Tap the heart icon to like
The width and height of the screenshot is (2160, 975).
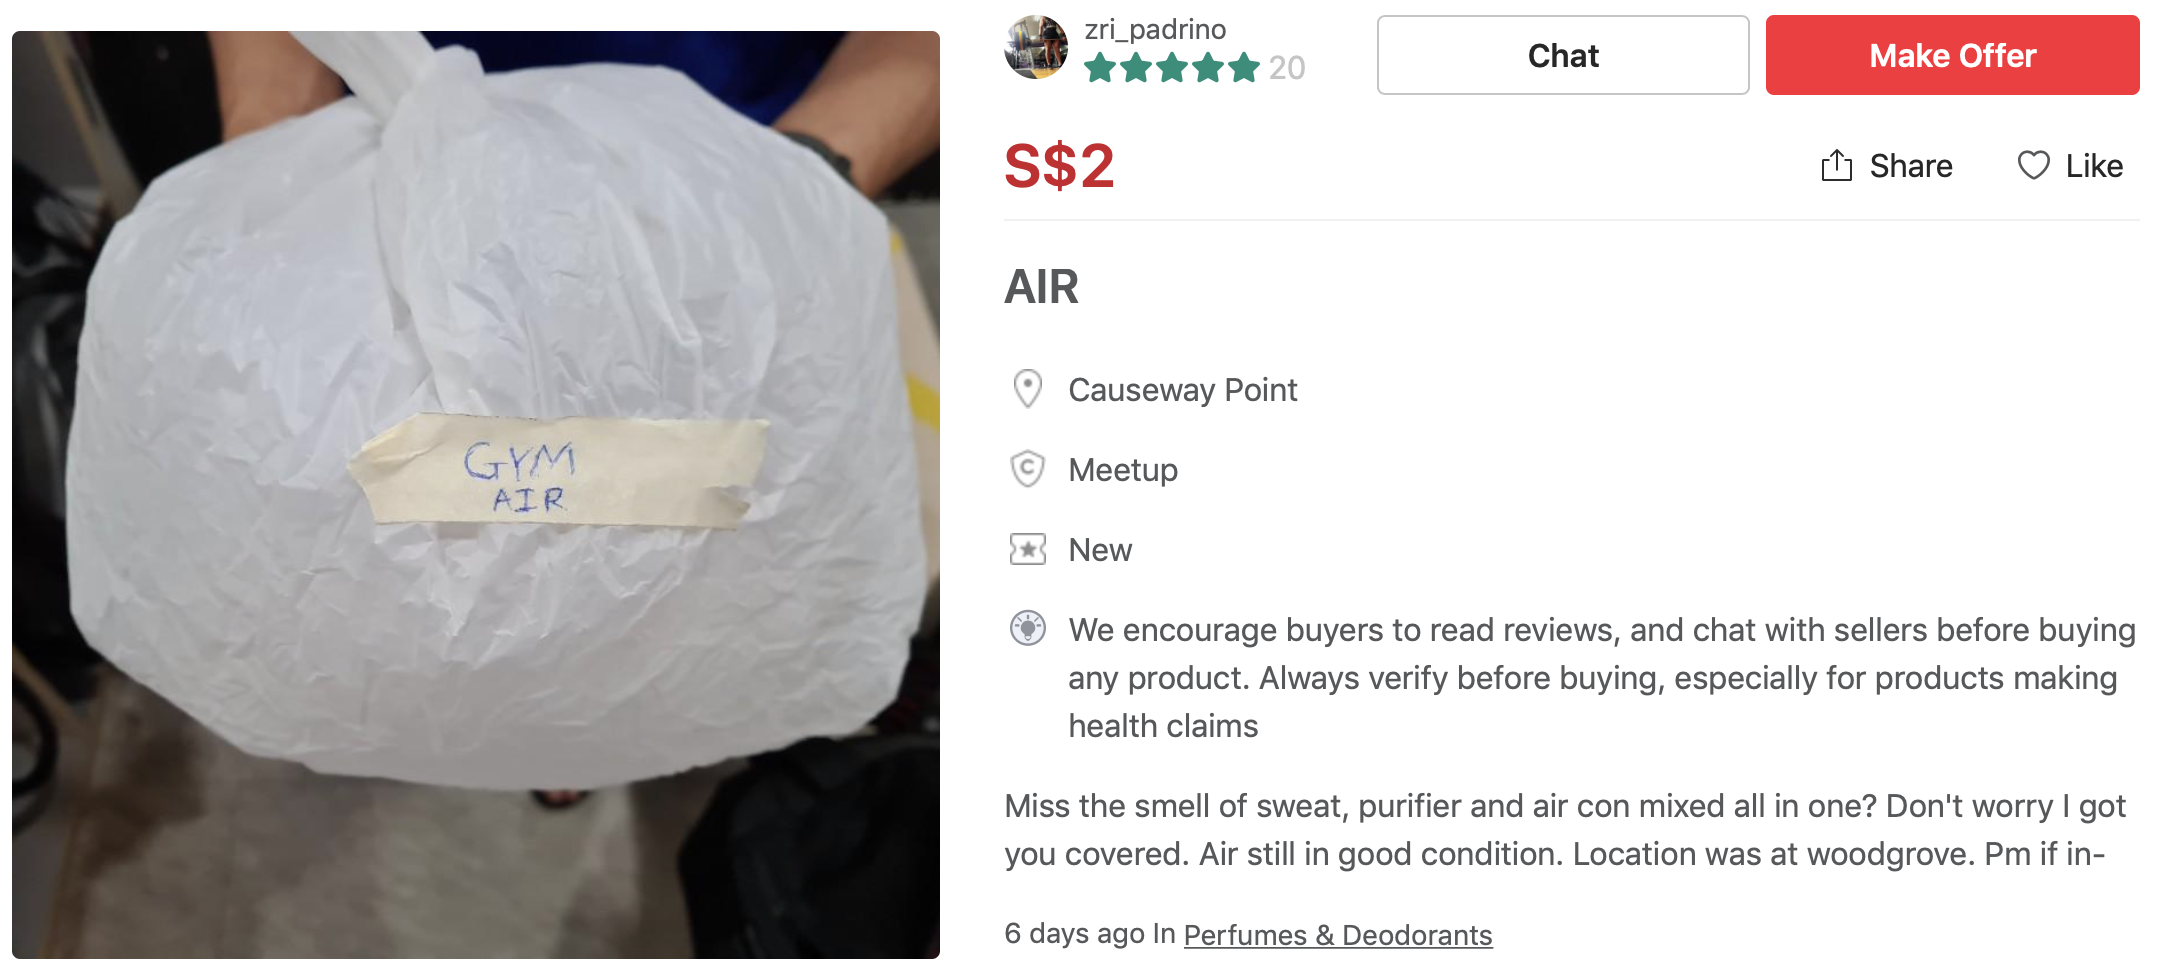click(x=2033, y=165)
